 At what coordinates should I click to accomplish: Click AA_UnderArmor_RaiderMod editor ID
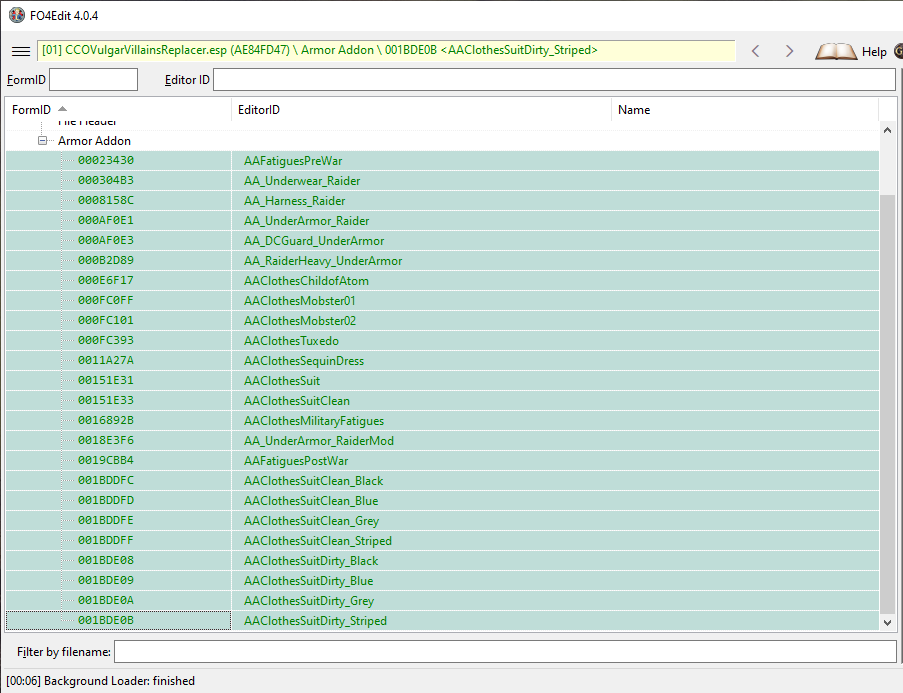point(318,441)
